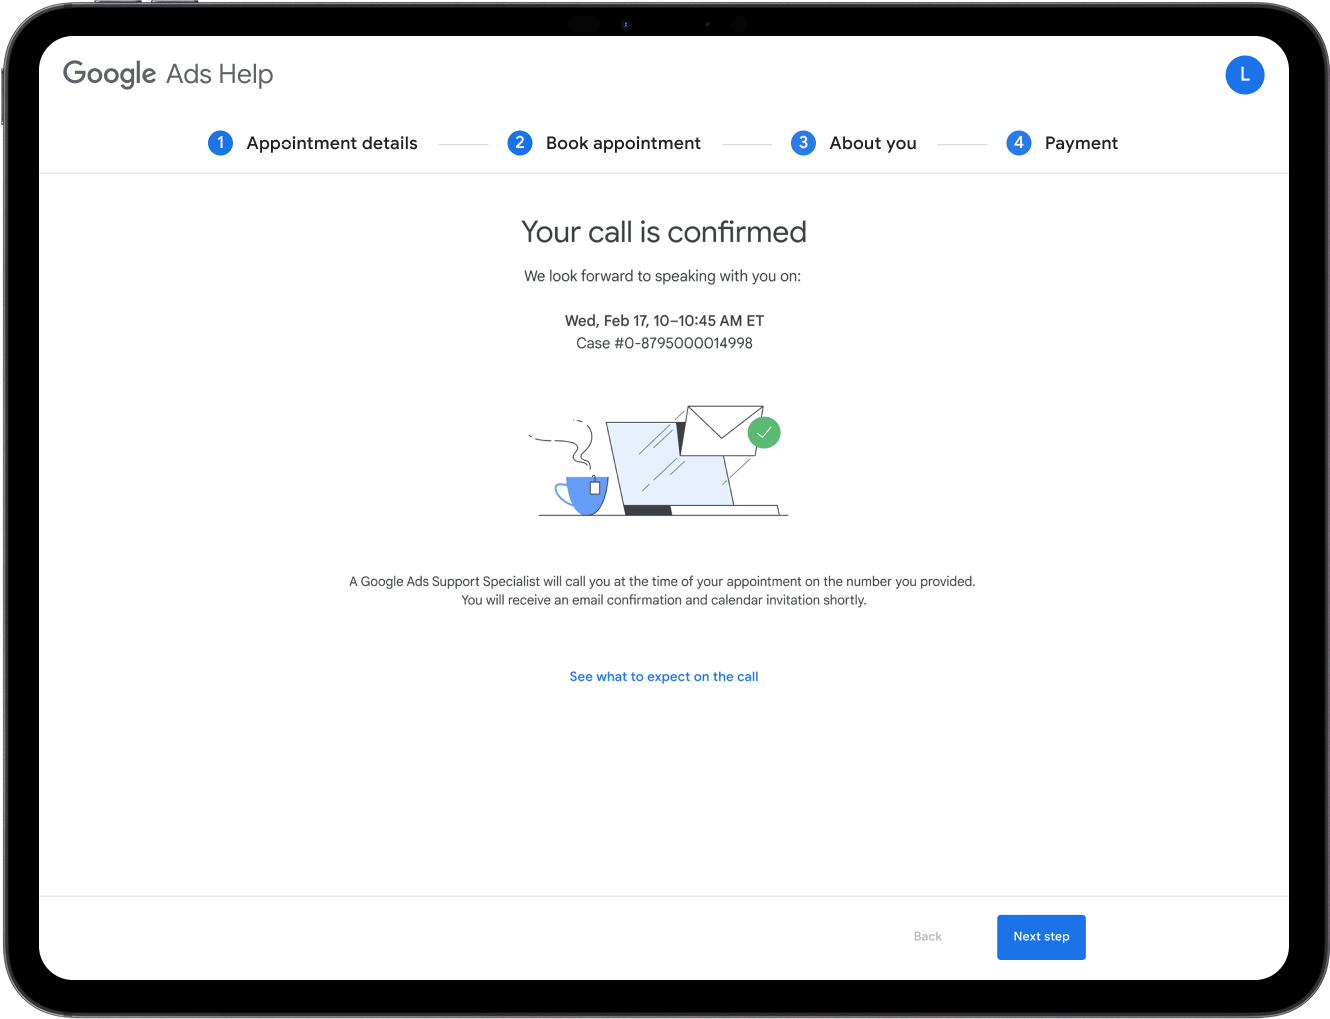1330x1019 pixels.
Task: Click the Next step button
Action: coord(1041,937)
